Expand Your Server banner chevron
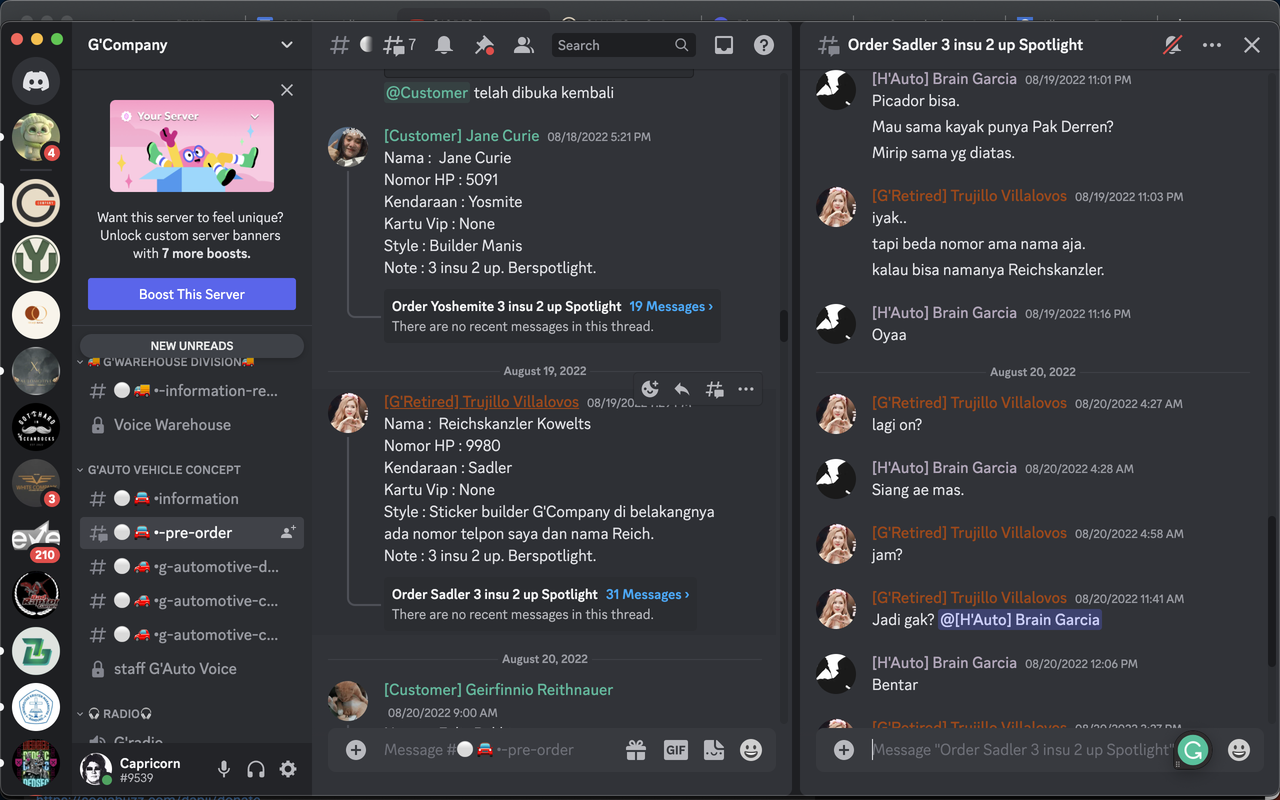This screenshot has width=1280, height=800. tap(255, 116)
